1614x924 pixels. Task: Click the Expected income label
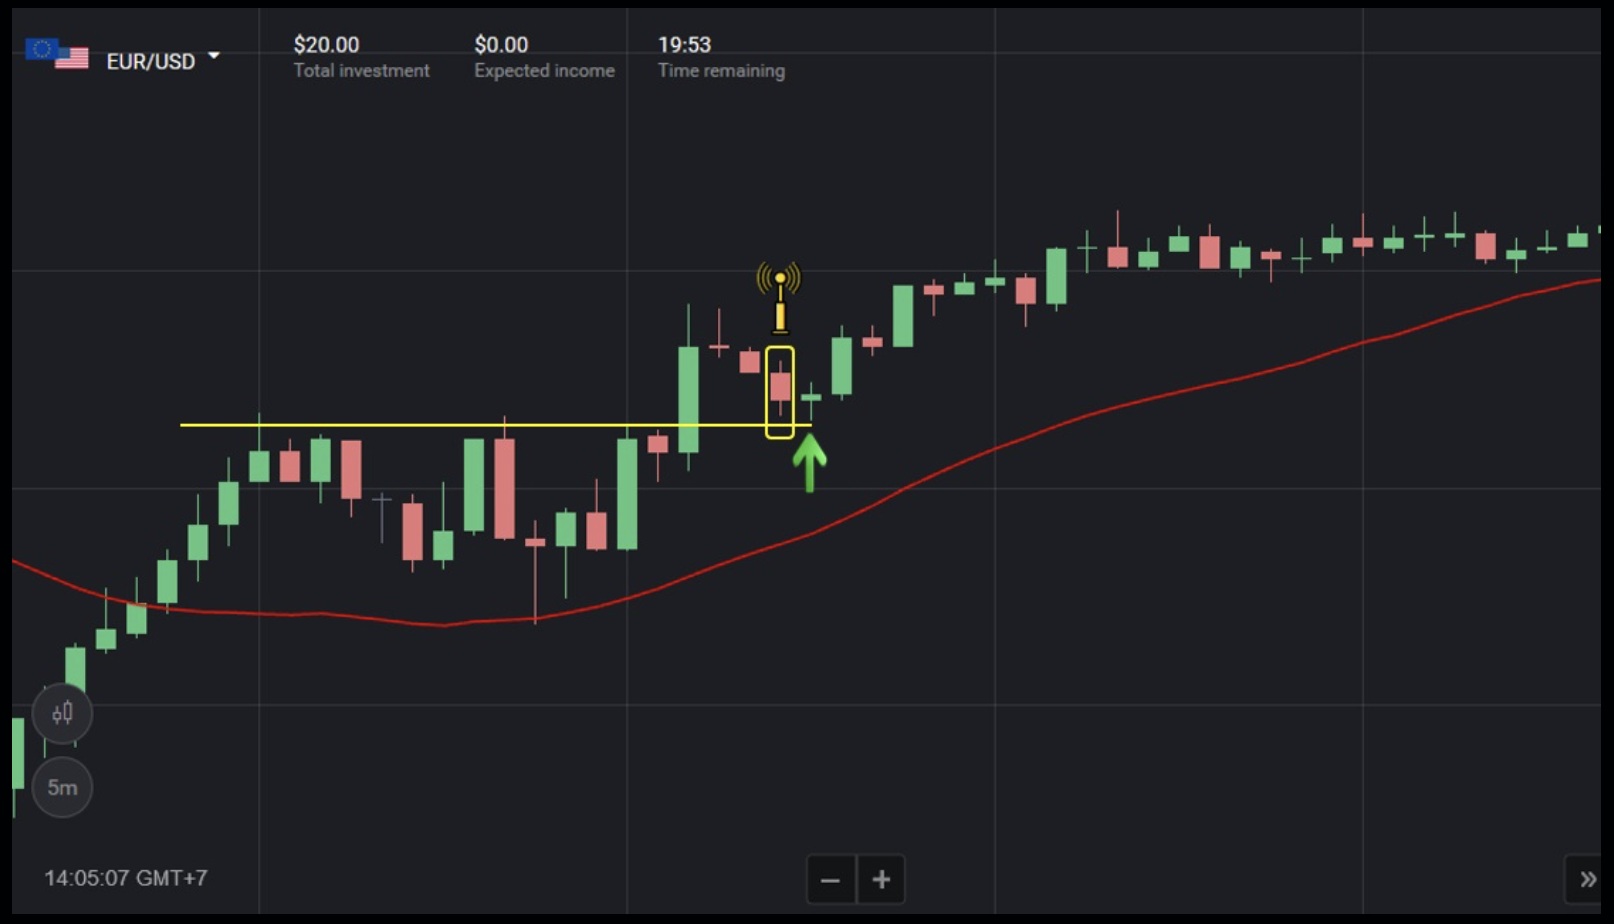544,71
